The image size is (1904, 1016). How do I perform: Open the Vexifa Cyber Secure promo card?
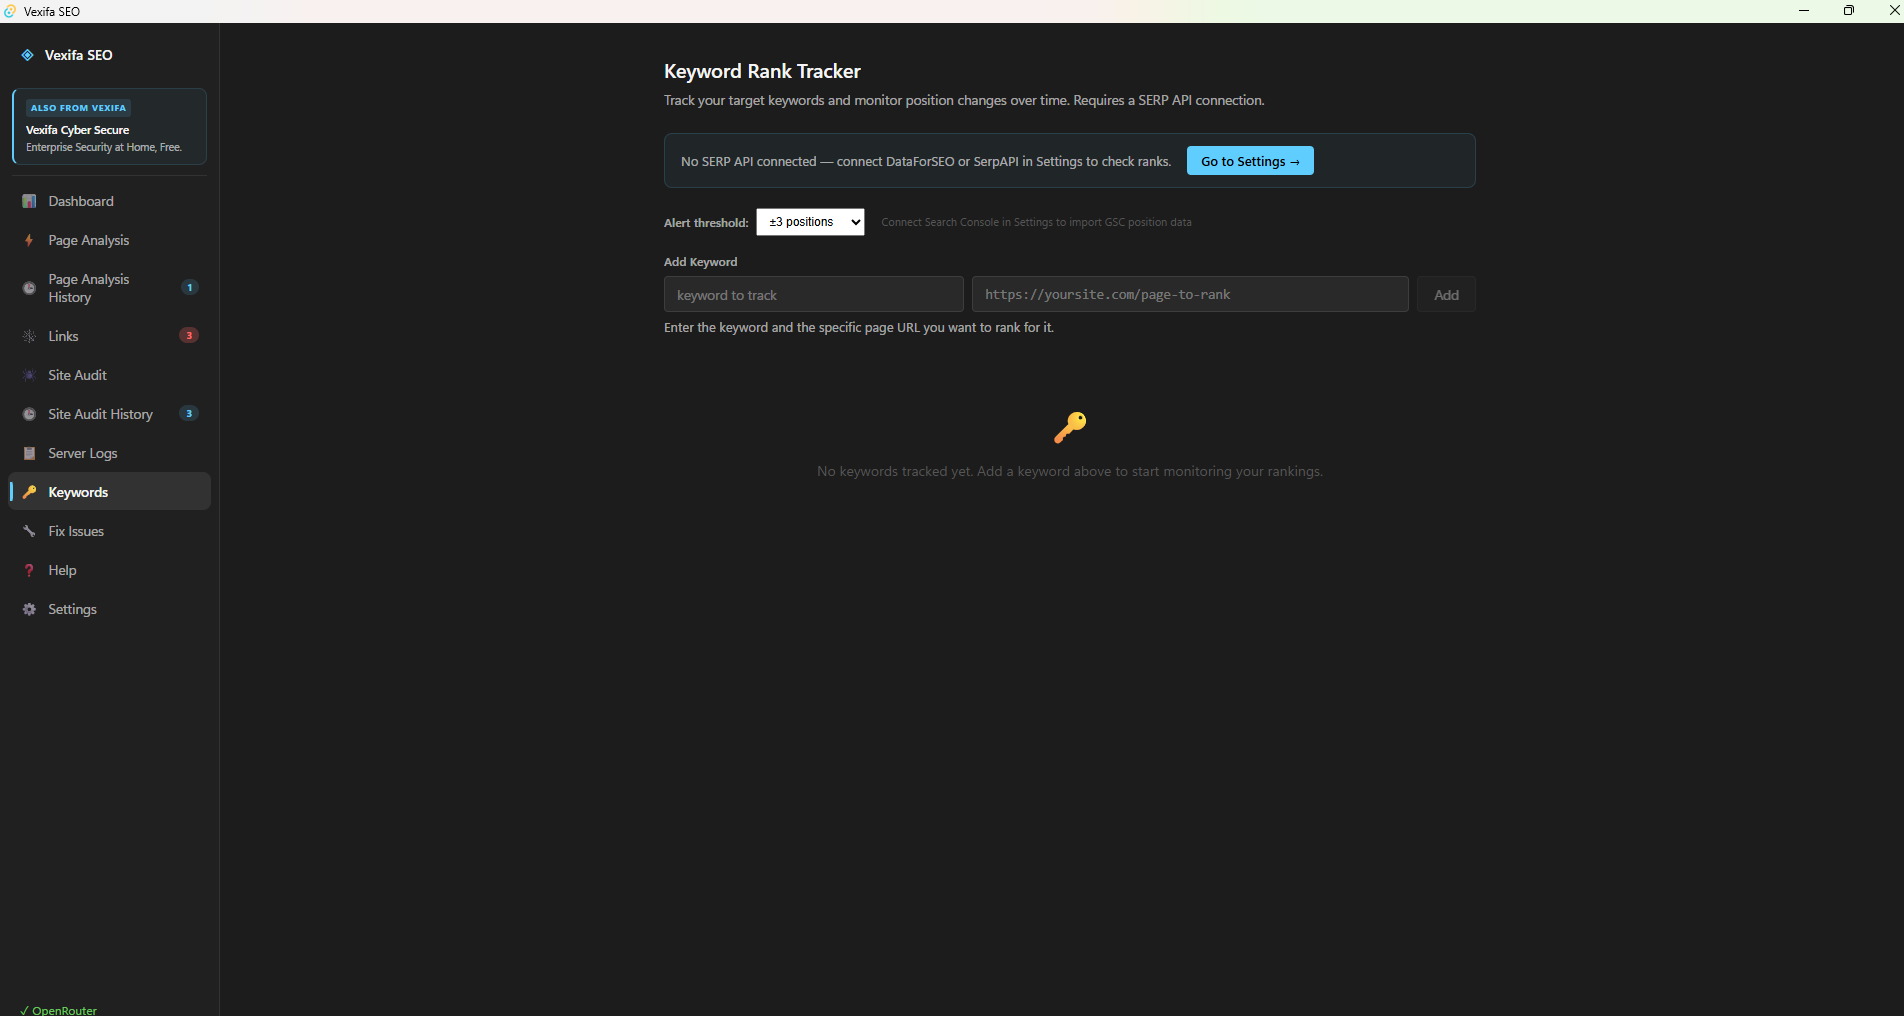pyautogui.click(x=109, y=126)
